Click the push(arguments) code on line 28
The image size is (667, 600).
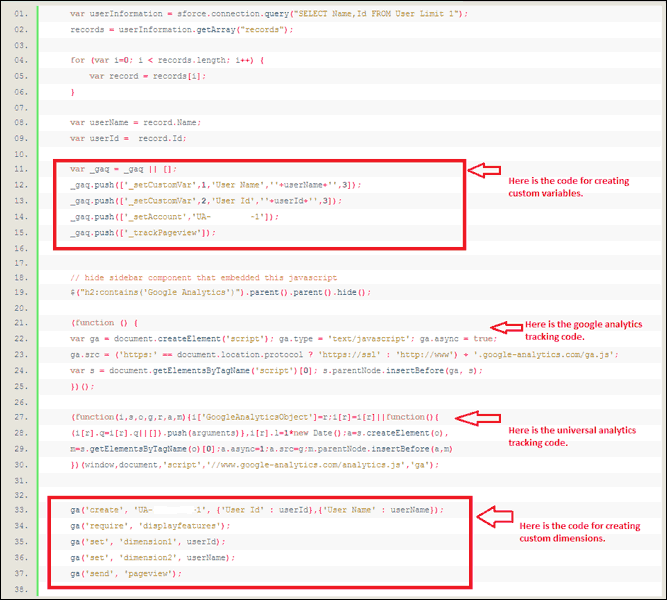pos(259,433)
